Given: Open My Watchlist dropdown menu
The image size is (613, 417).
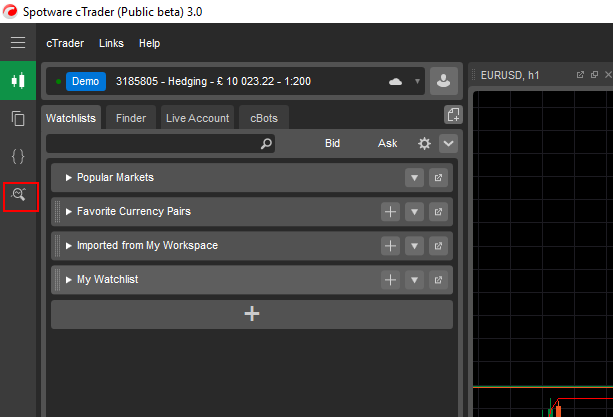Looking at the screenshot, I should [x=414, y=280].
